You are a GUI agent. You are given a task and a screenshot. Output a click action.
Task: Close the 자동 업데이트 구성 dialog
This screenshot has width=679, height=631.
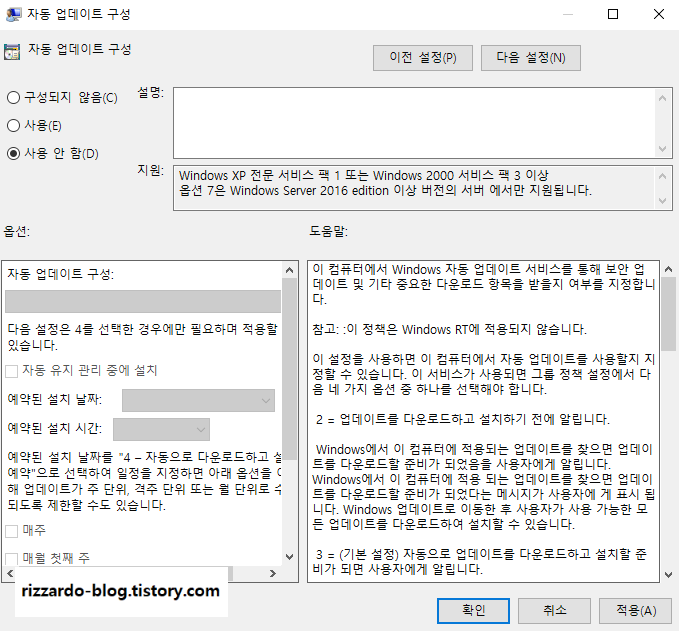pos(659,14)
